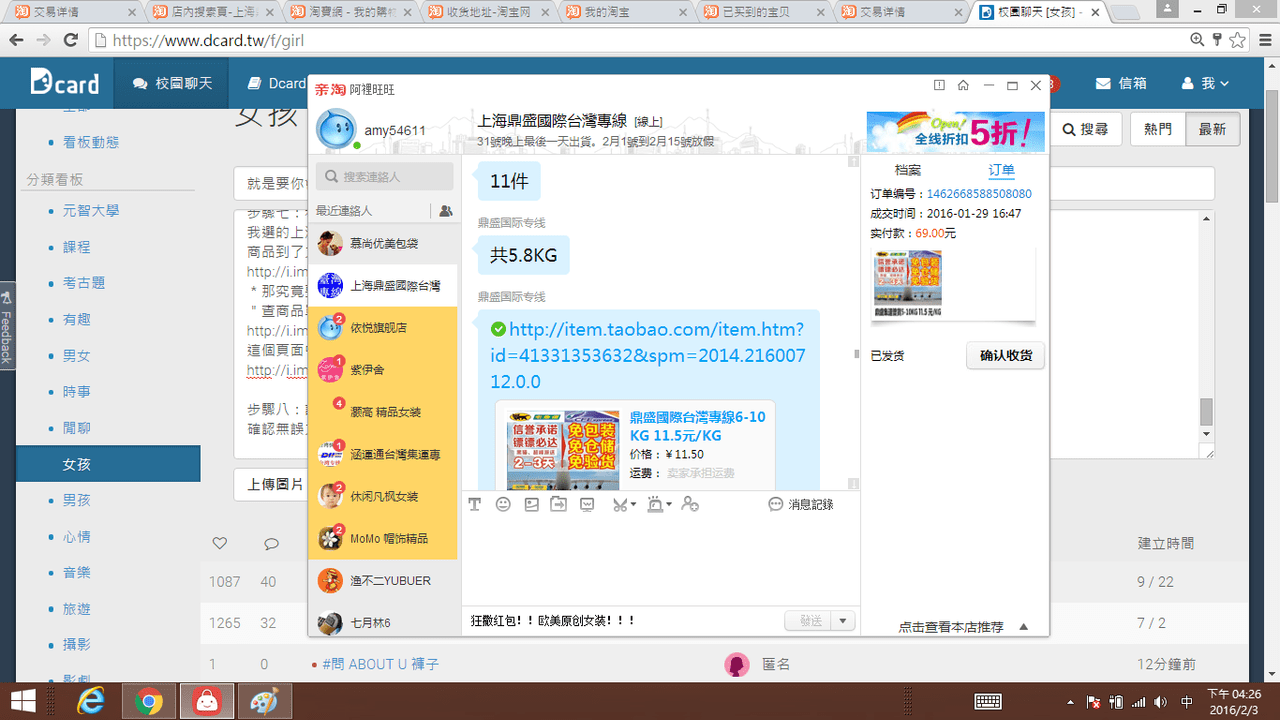Click the AliWangwang feedback exclamation icon

939,86
